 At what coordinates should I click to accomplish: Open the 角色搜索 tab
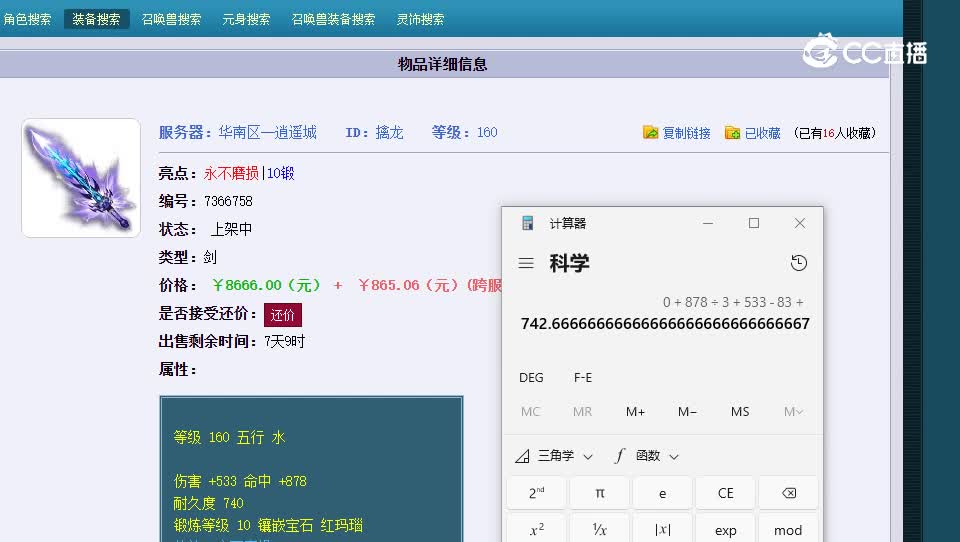click(x=27, y=19)
